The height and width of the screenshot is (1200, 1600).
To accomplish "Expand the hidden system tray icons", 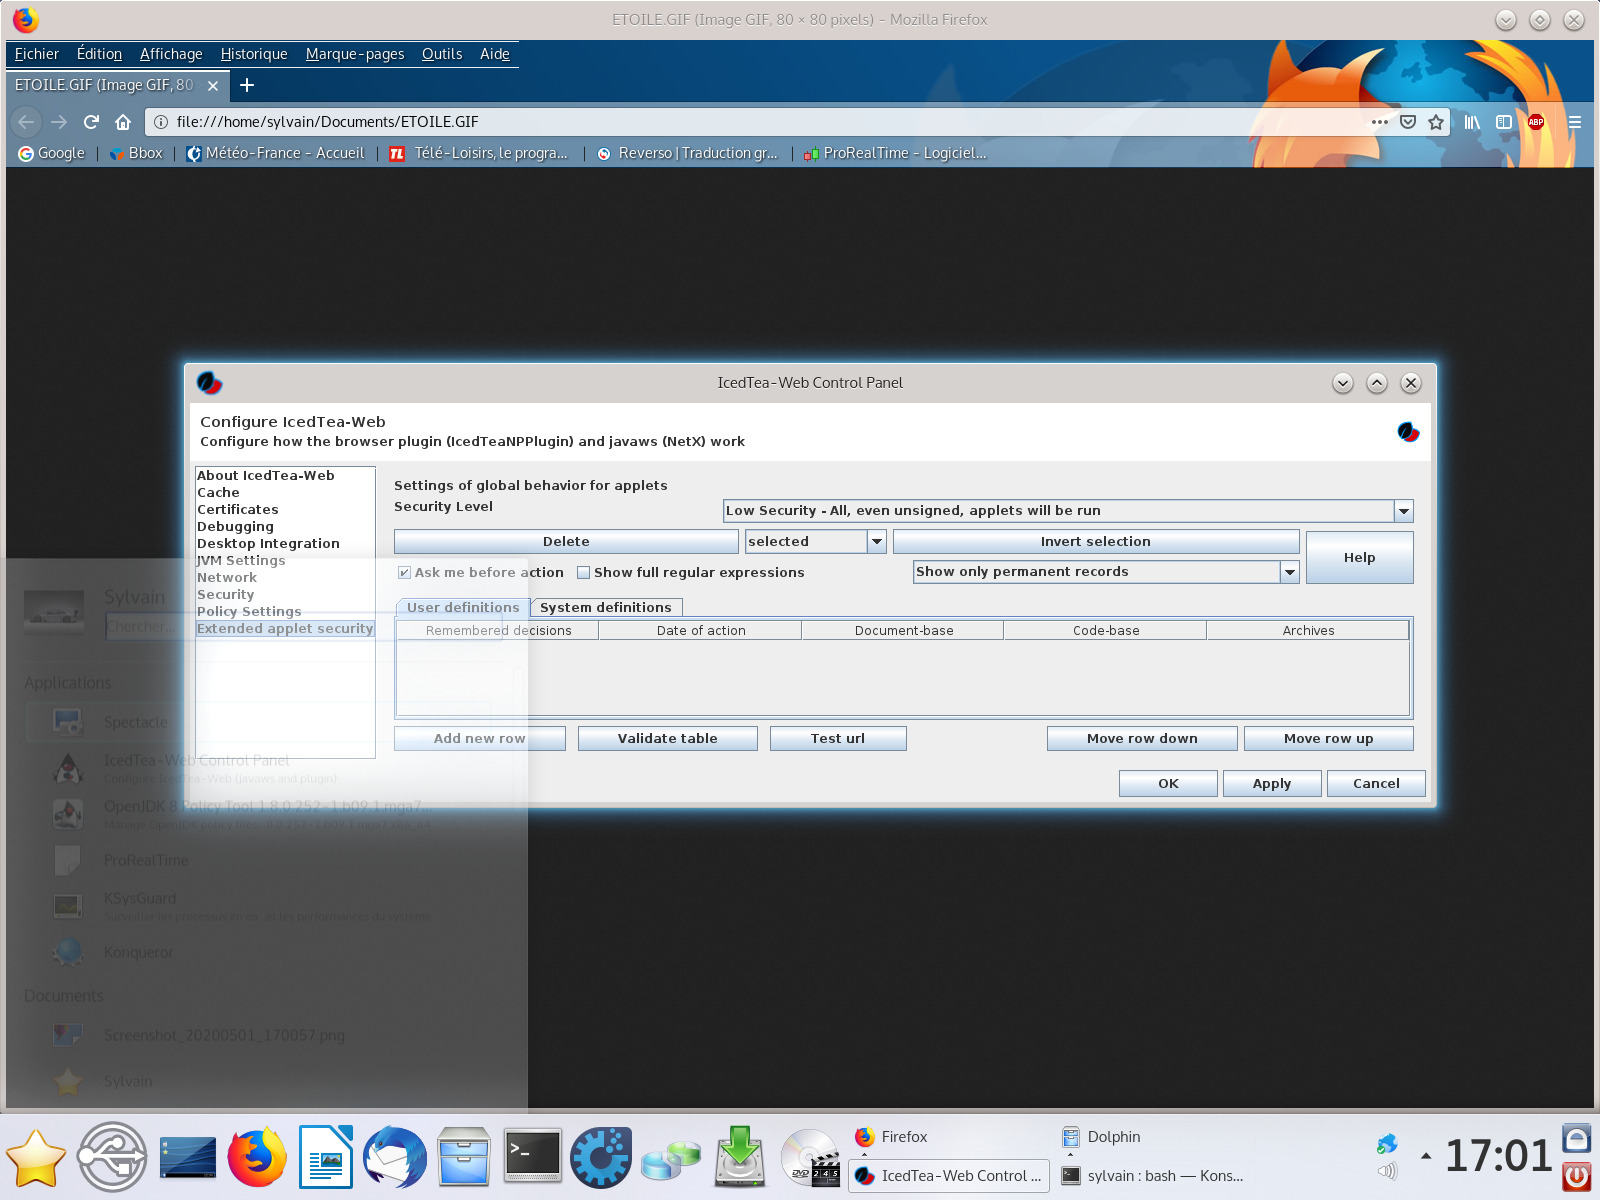I will pyautogui.click(x=1426, y=1157).
